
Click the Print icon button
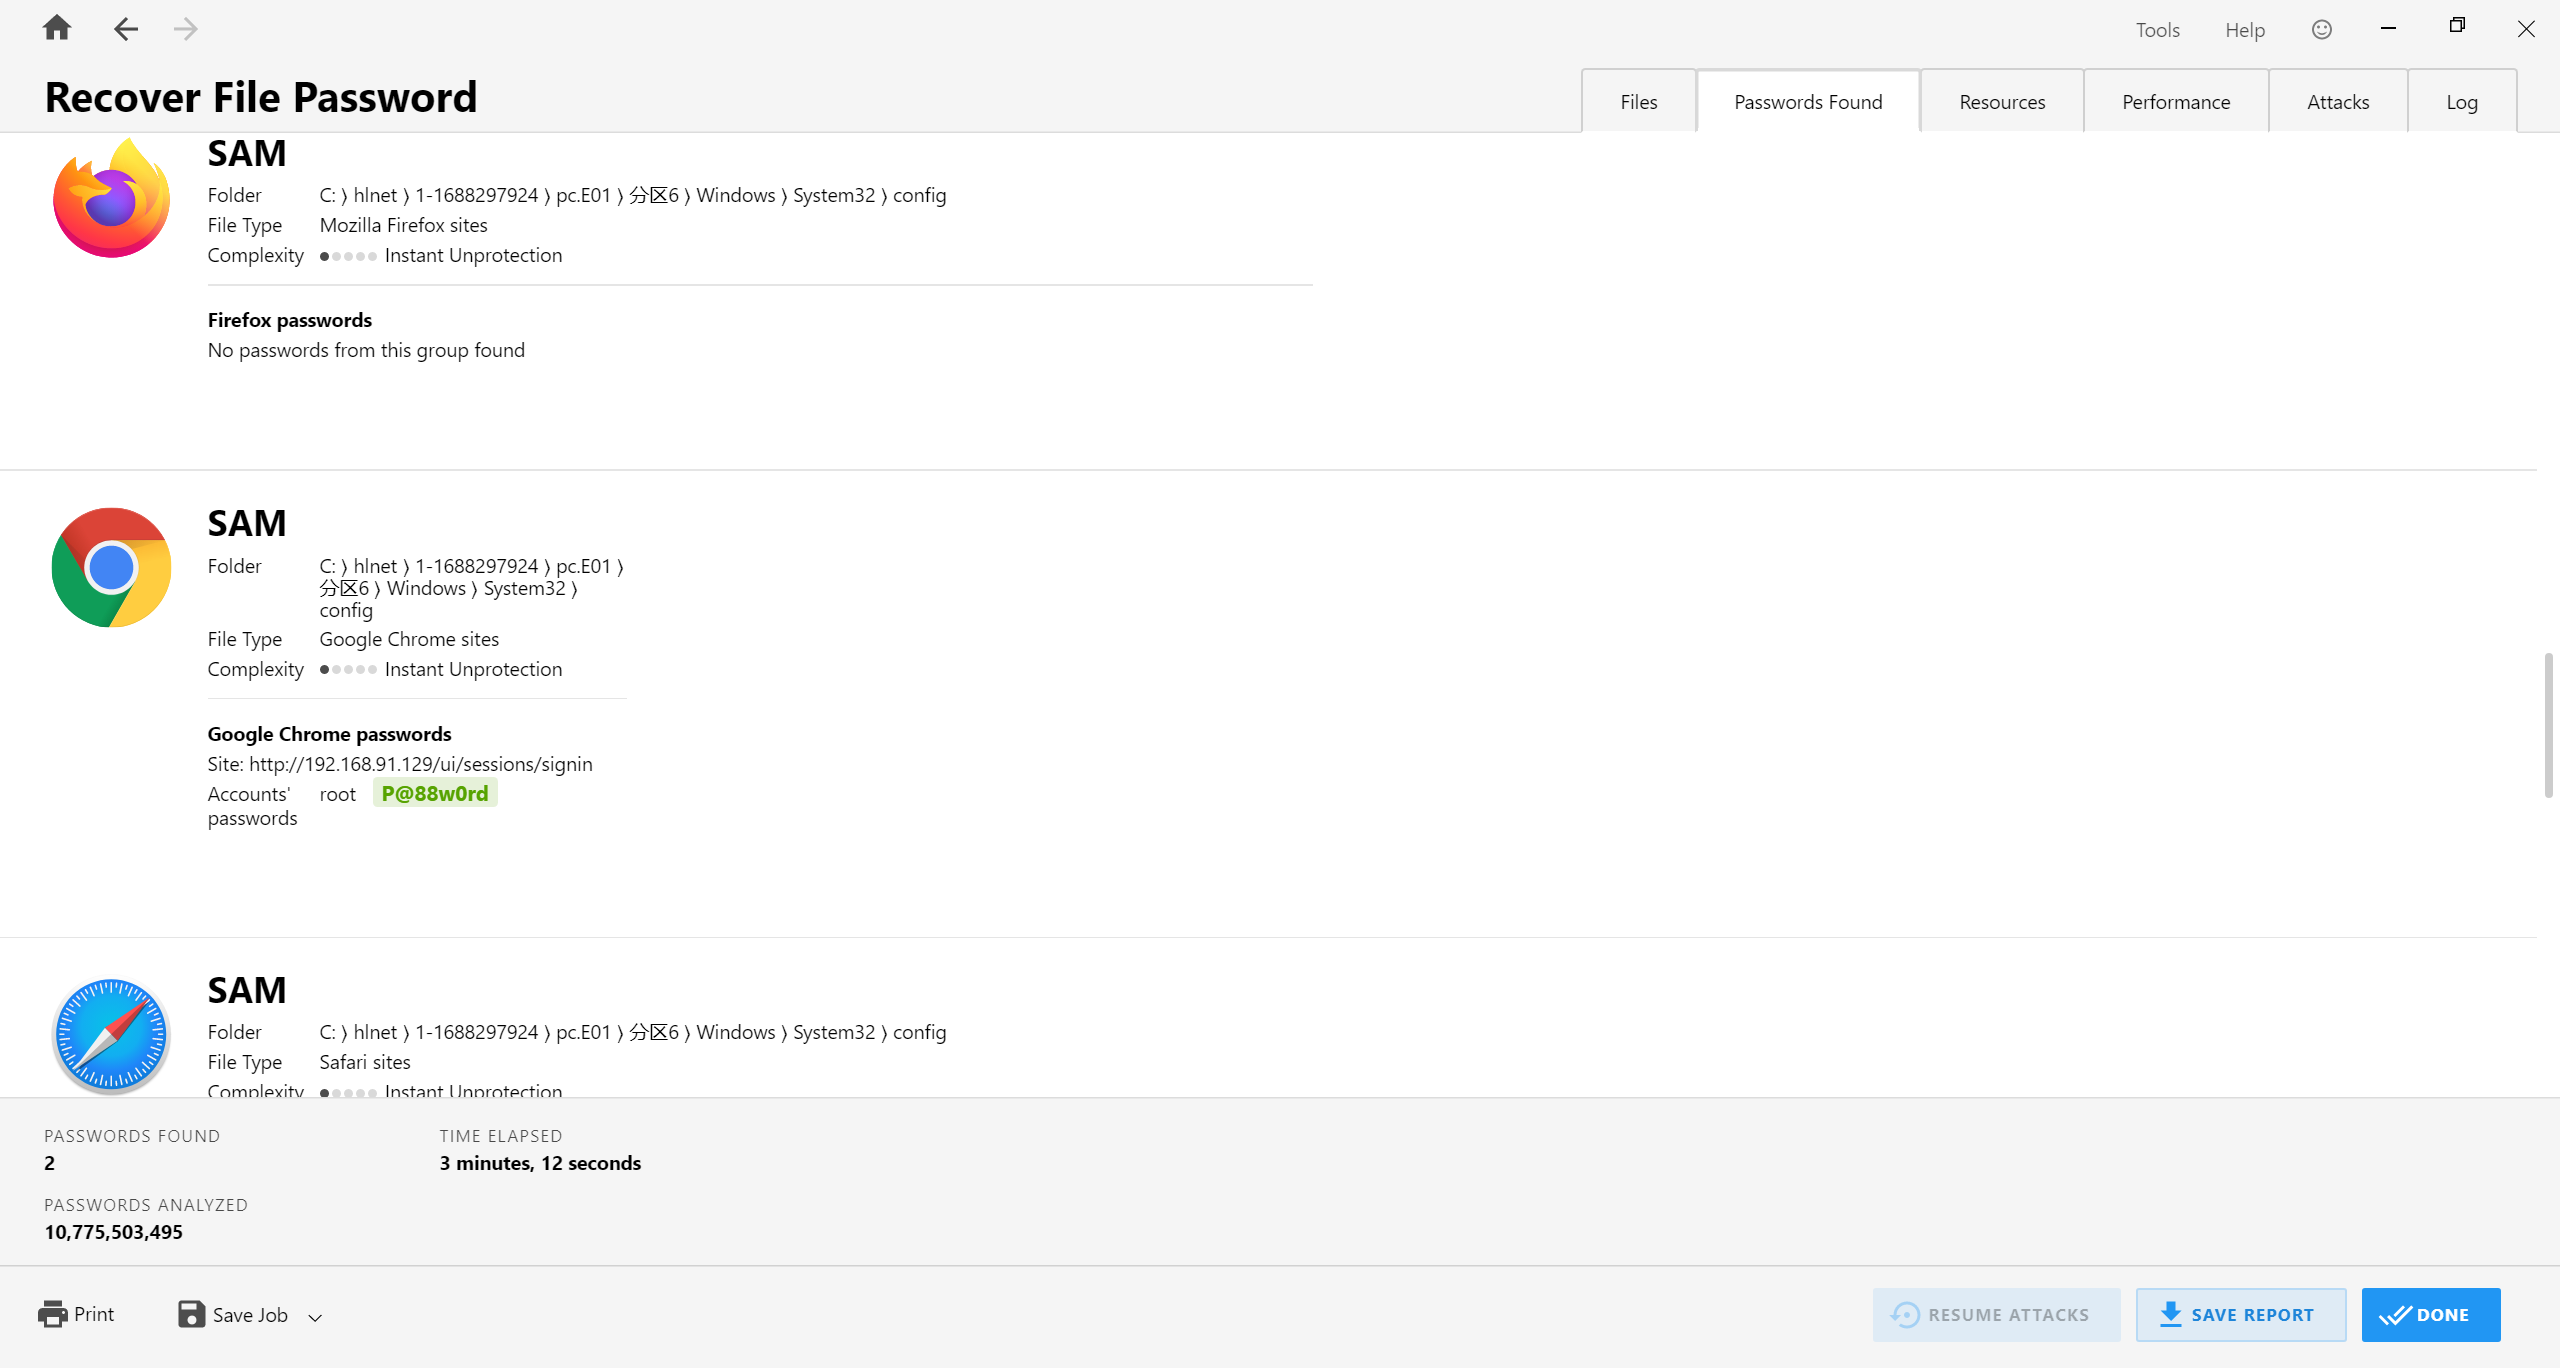[x=52, y=1314]
